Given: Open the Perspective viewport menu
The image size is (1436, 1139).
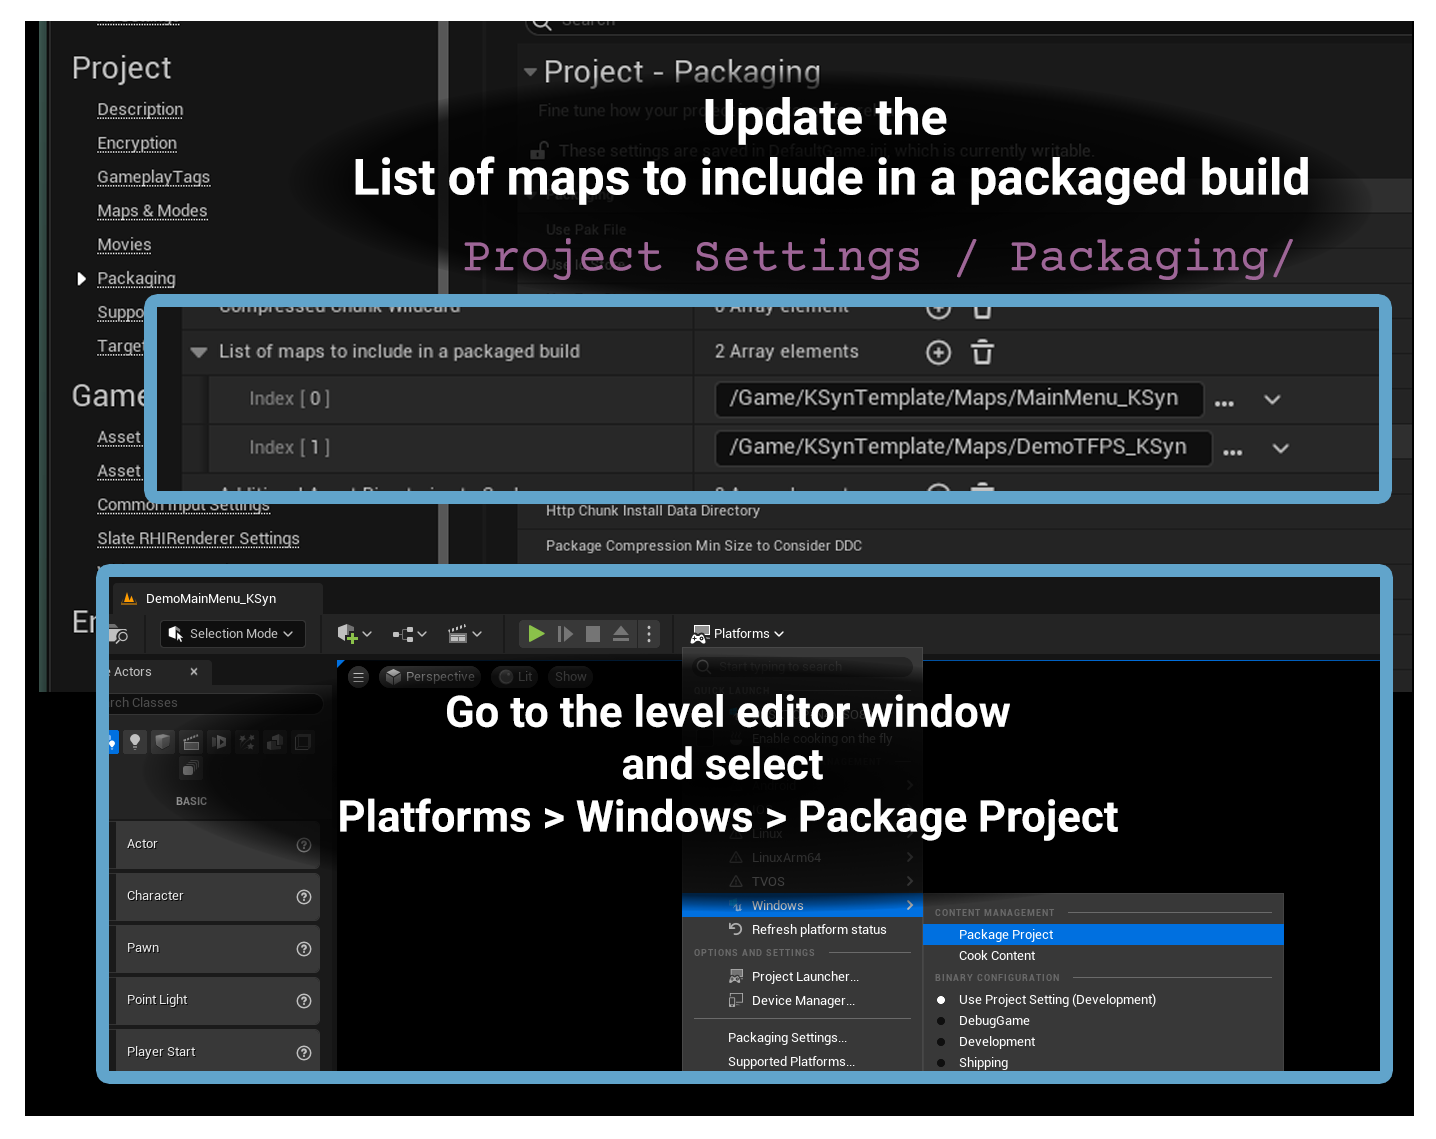Looking at the screenshot, I should click(x=429, y=677).
